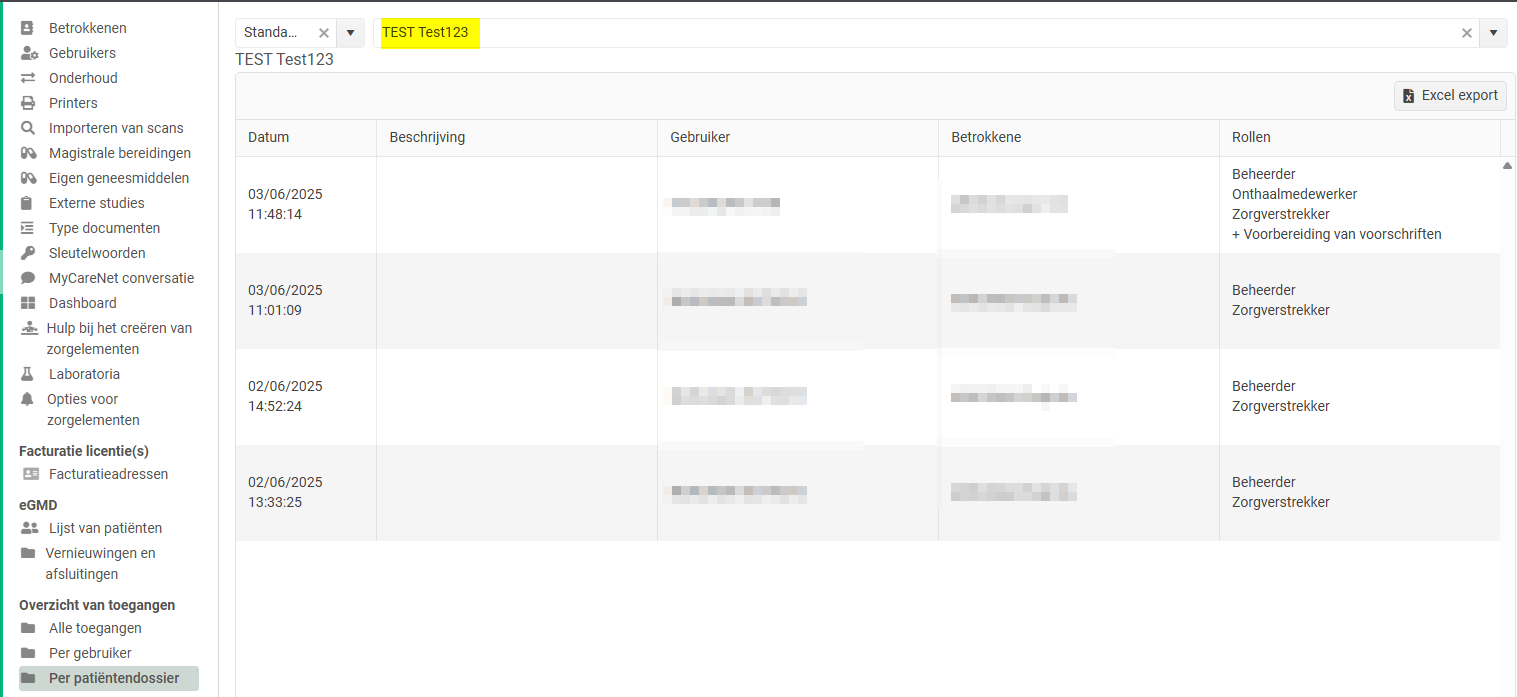Open Facturatieadressen link
The image size is (1517, 697).
108,474
